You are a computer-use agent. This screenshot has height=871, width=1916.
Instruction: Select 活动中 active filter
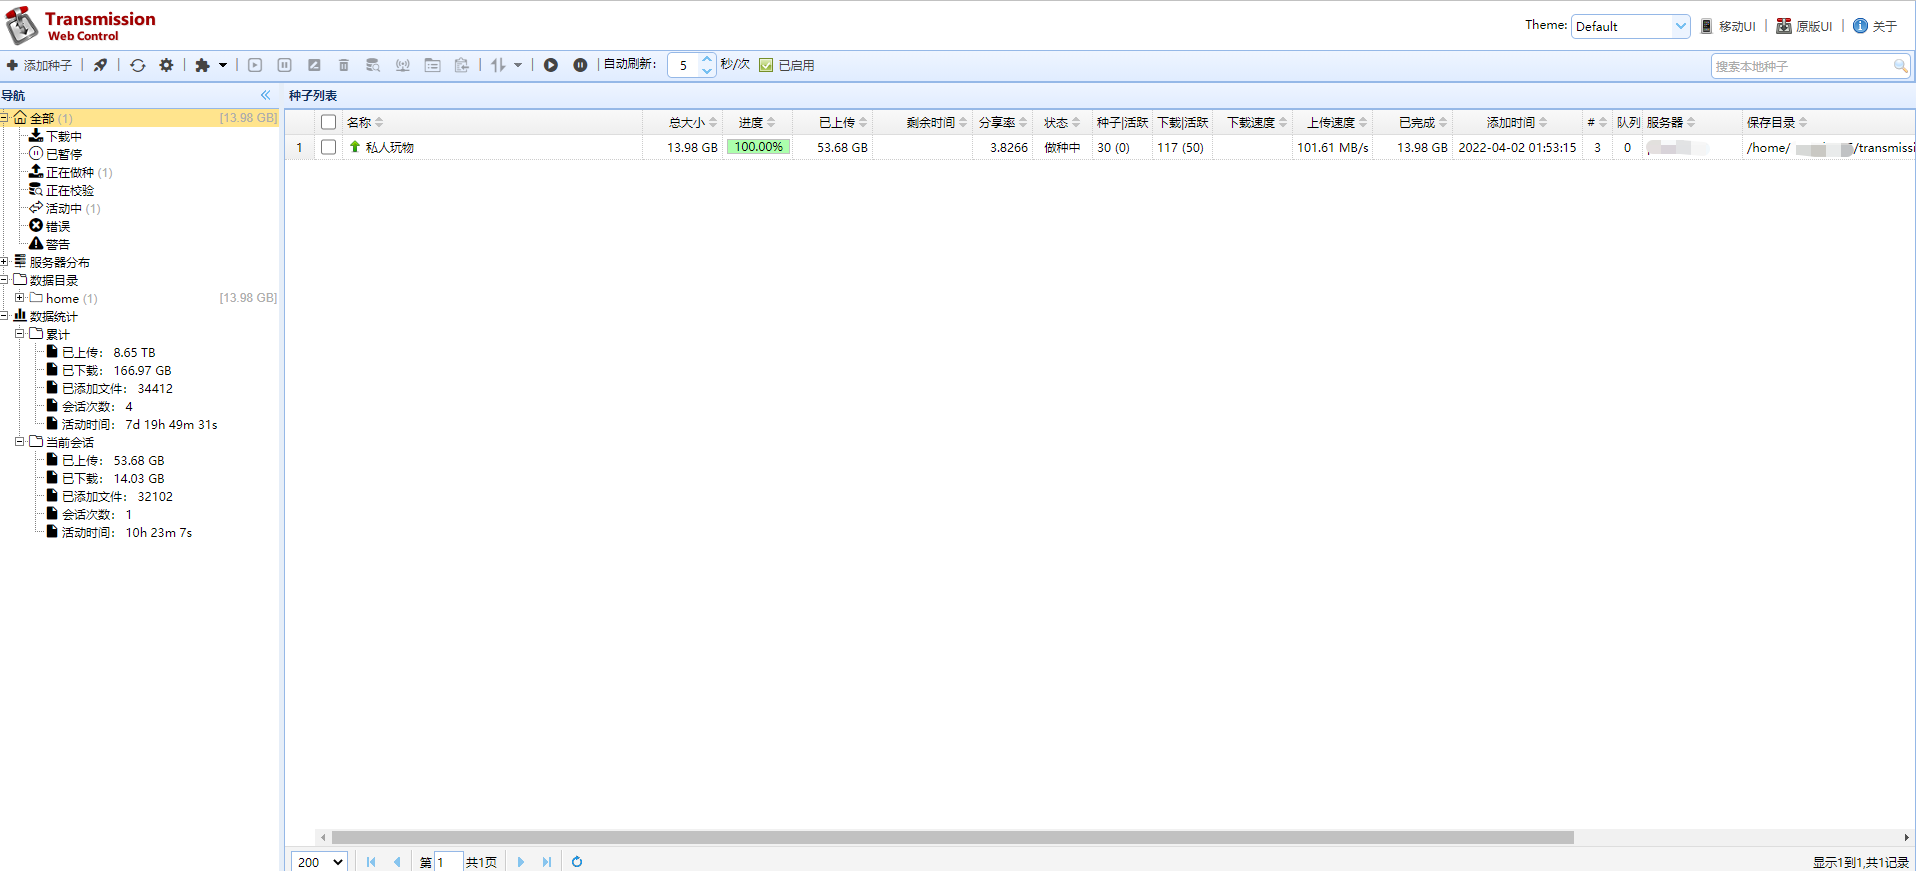(x=64, y=208)
